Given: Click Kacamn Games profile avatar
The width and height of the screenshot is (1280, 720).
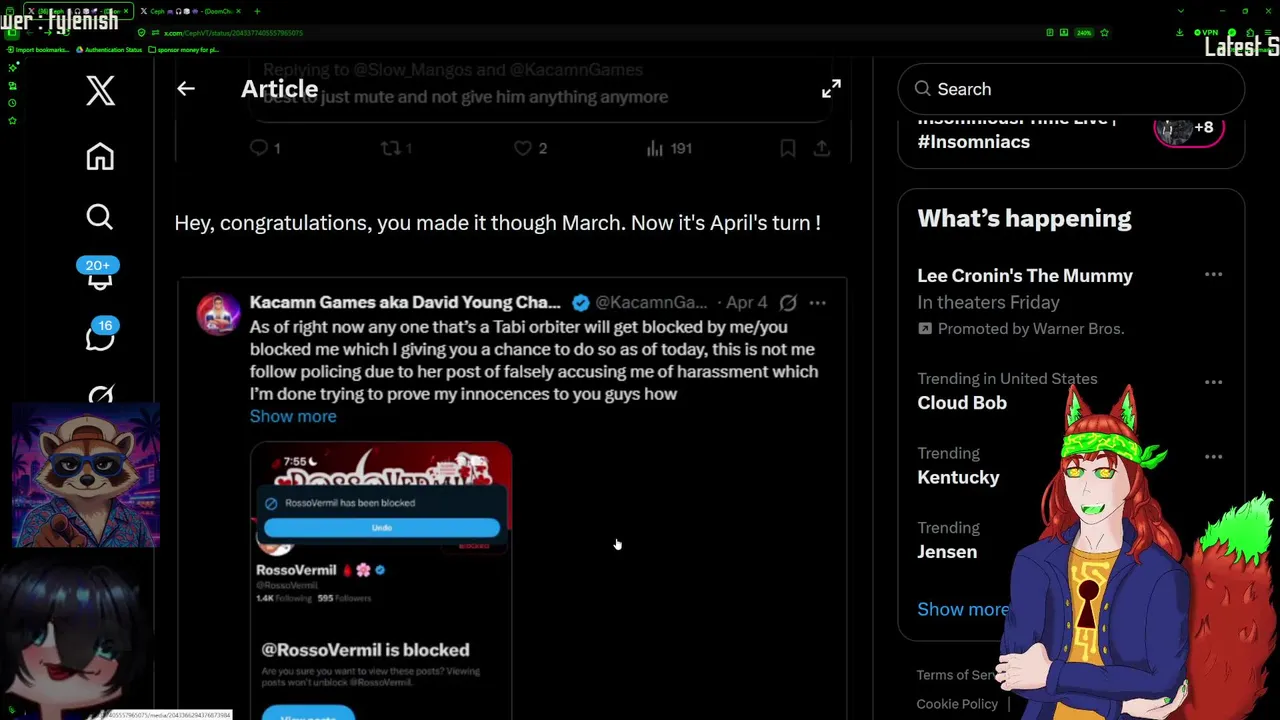Looking at the screenshot, I should (x=218, y=314).
